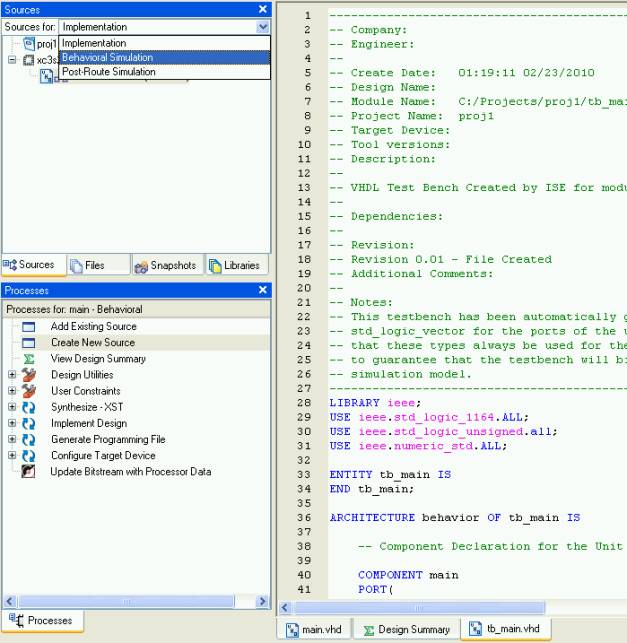The height and width of the screenshot is (643, 627).
Task: Switch to the Sources tab
Action: click(x=33, y=265)
